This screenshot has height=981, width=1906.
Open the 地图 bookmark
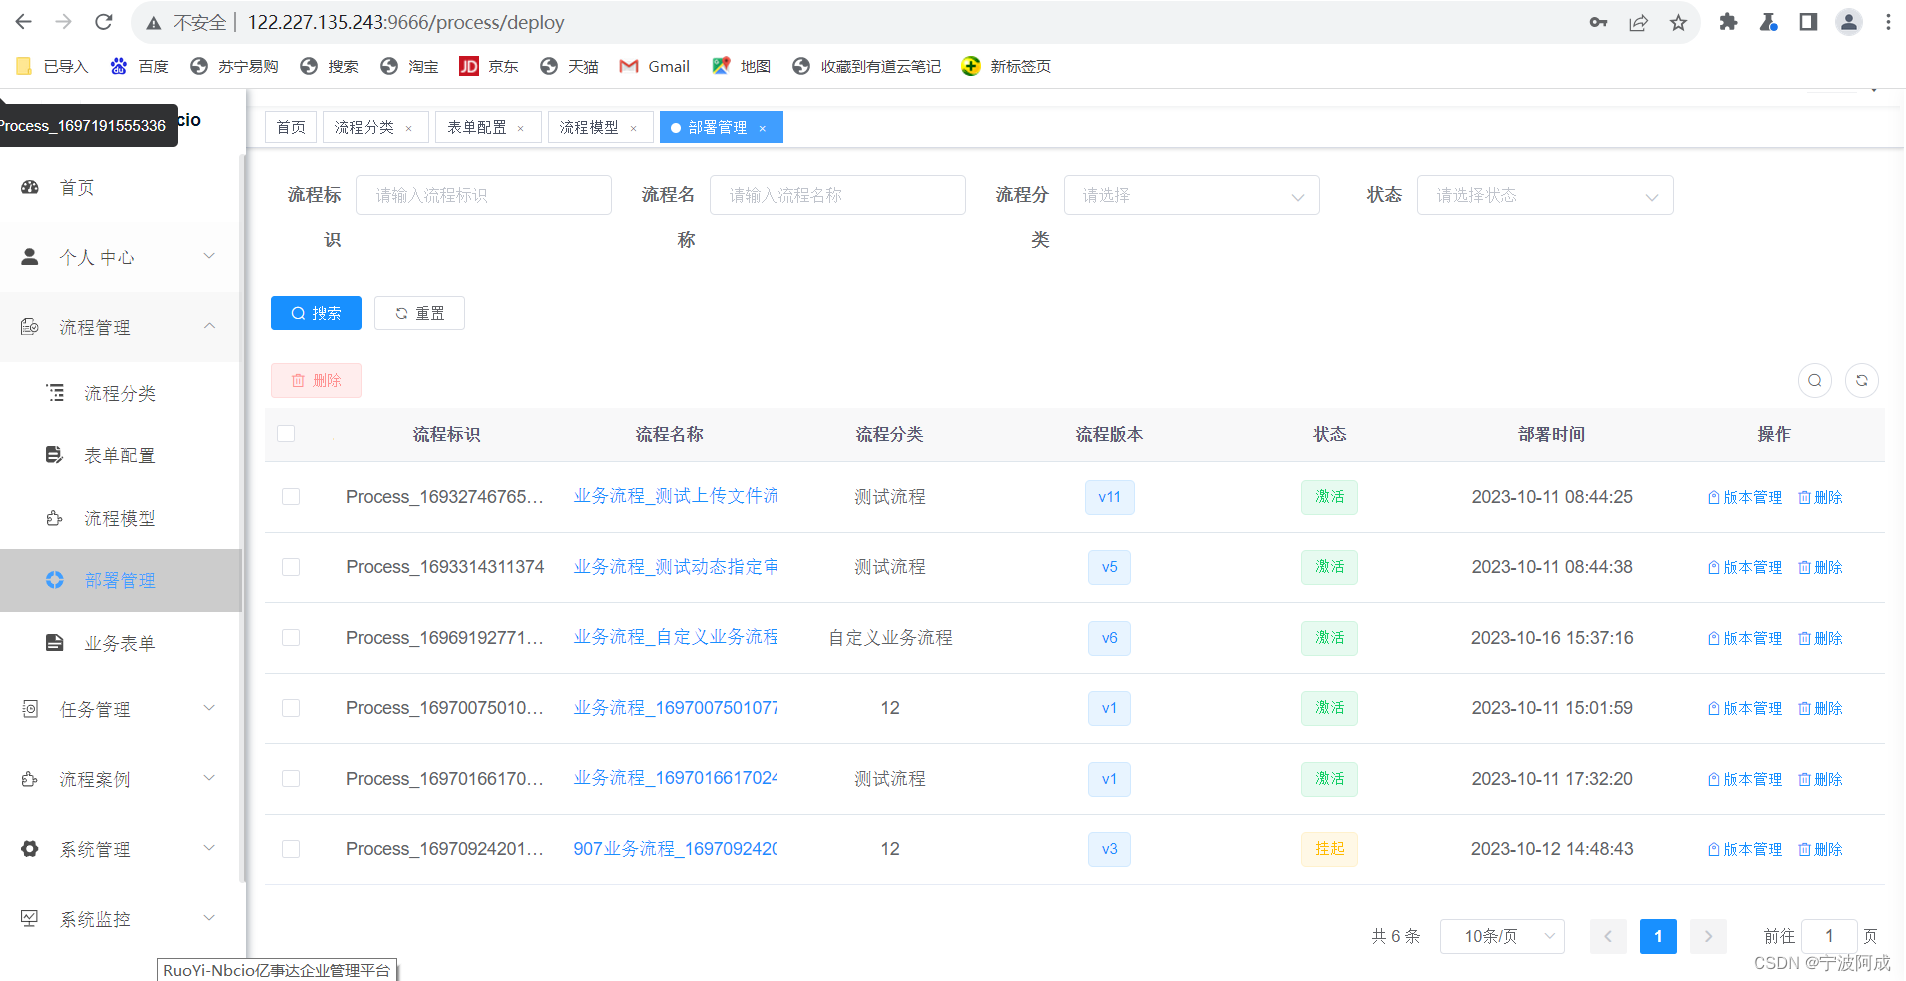click(x=741, y=66)
